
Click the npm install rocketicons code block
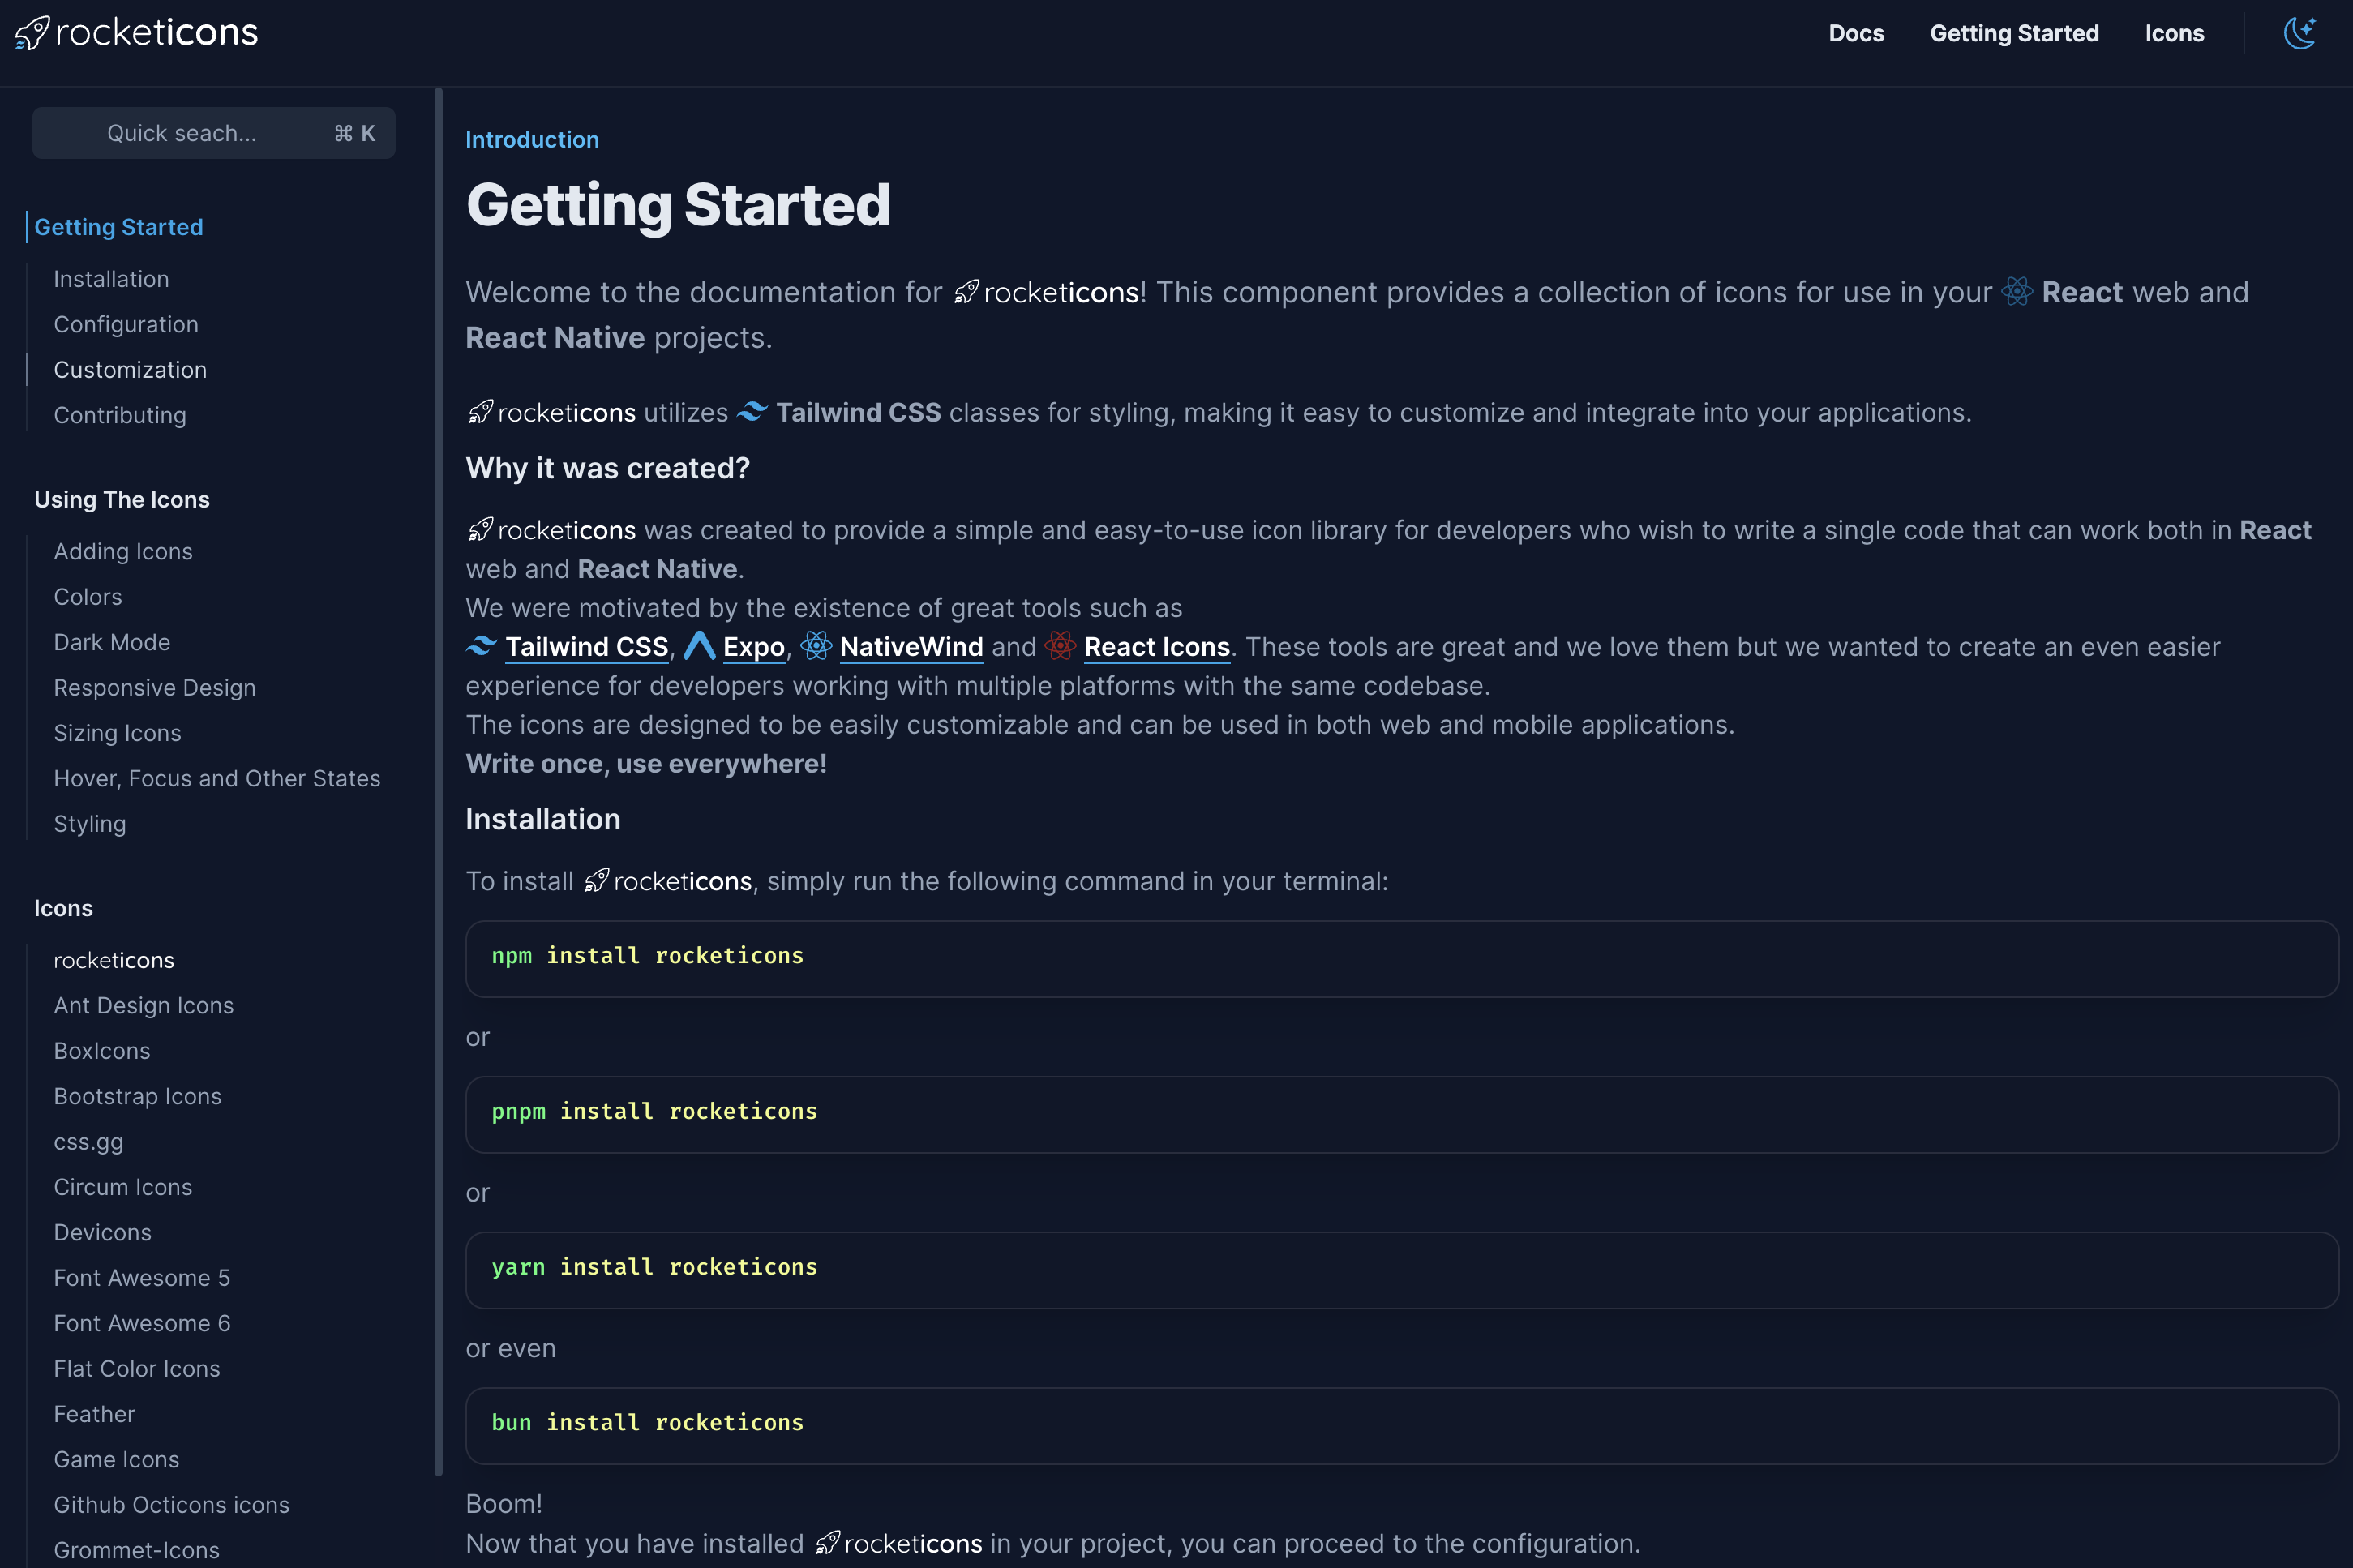click(1402, 959)
